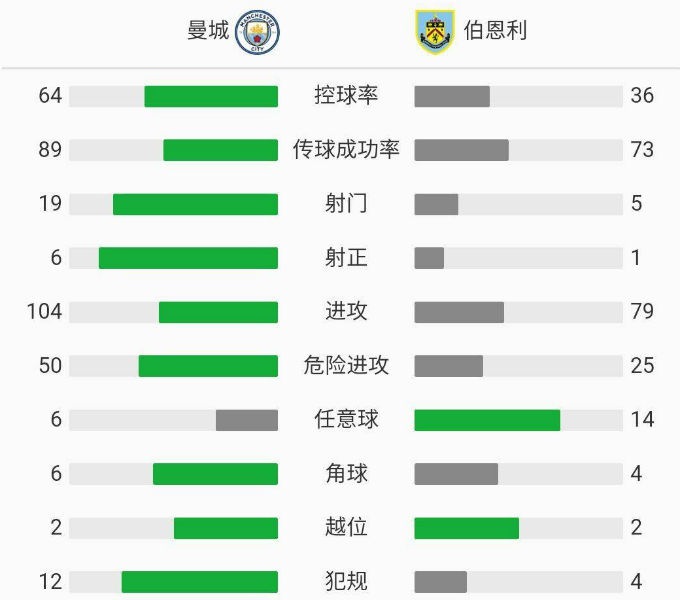
Task: Click the Burnley club crest
Action: point(434,31)
